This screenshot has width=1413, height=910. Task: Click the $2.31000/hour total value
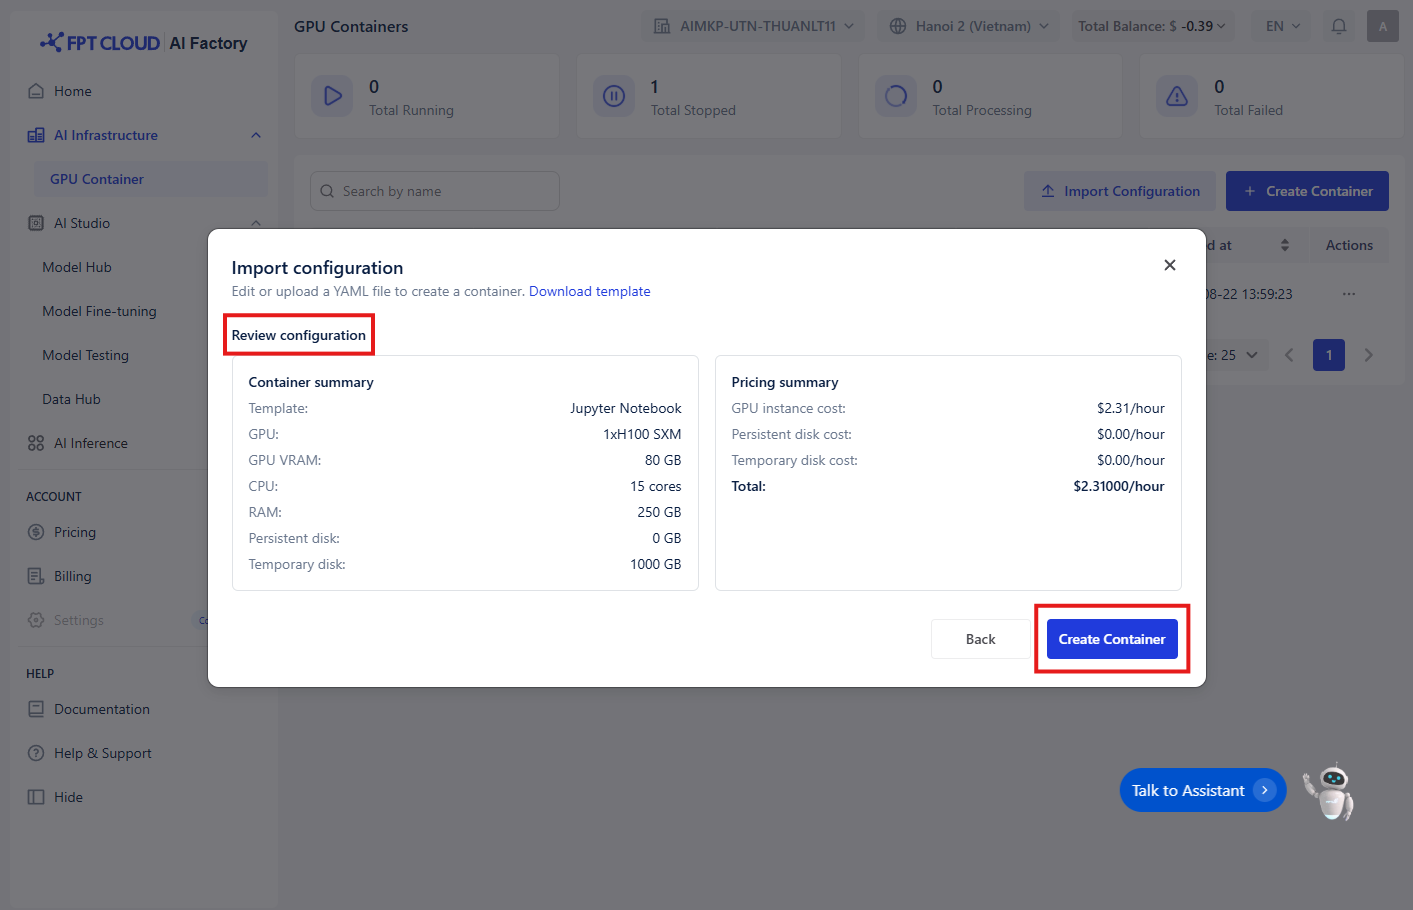coord(1119,486)
